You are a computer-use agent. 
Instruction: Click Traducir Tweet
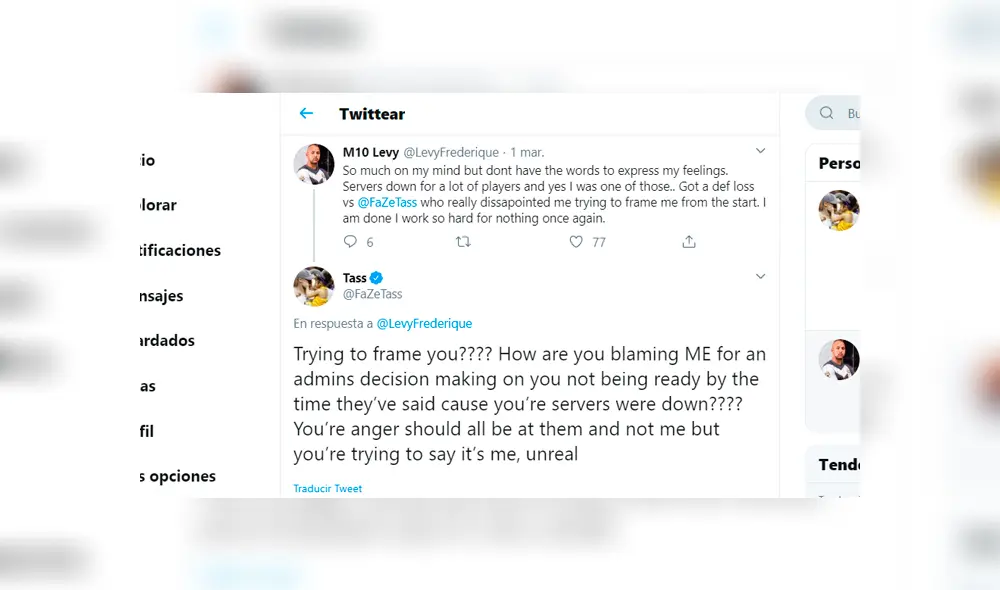click(327, 489)
